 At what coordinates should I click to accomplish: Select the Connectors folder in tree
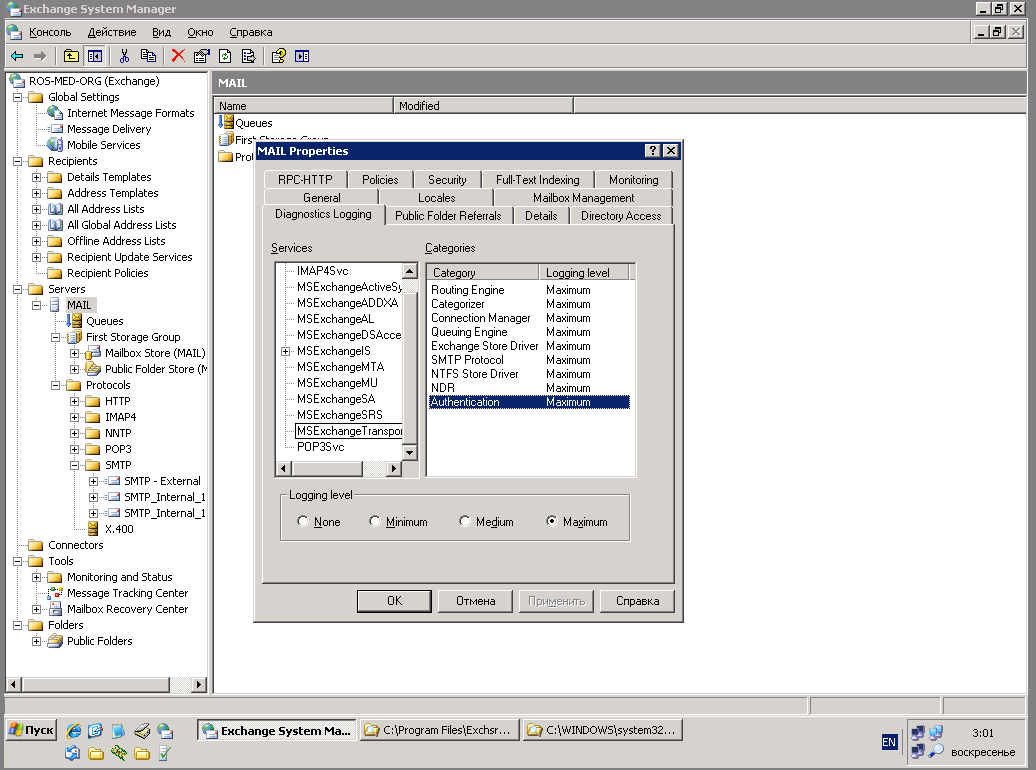[x=75, y=545]
